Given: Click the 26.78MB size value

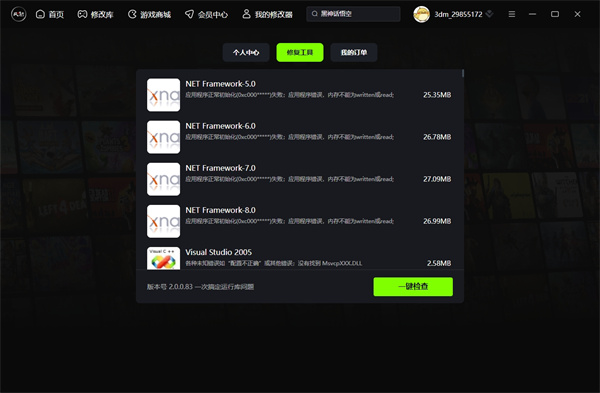Looking at the screenshot, I should coord(437,137).
